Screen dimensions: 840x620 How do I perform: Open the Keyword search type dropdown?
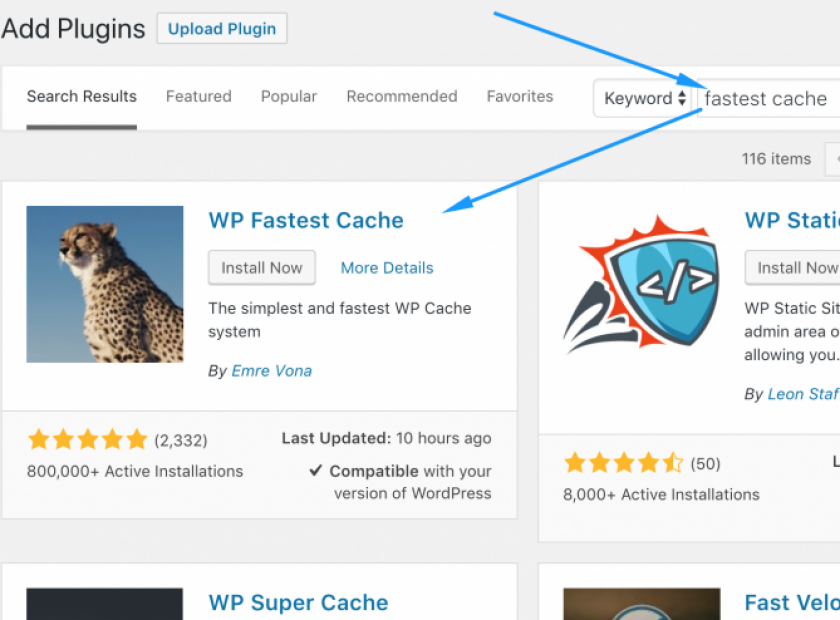[645, 98]
